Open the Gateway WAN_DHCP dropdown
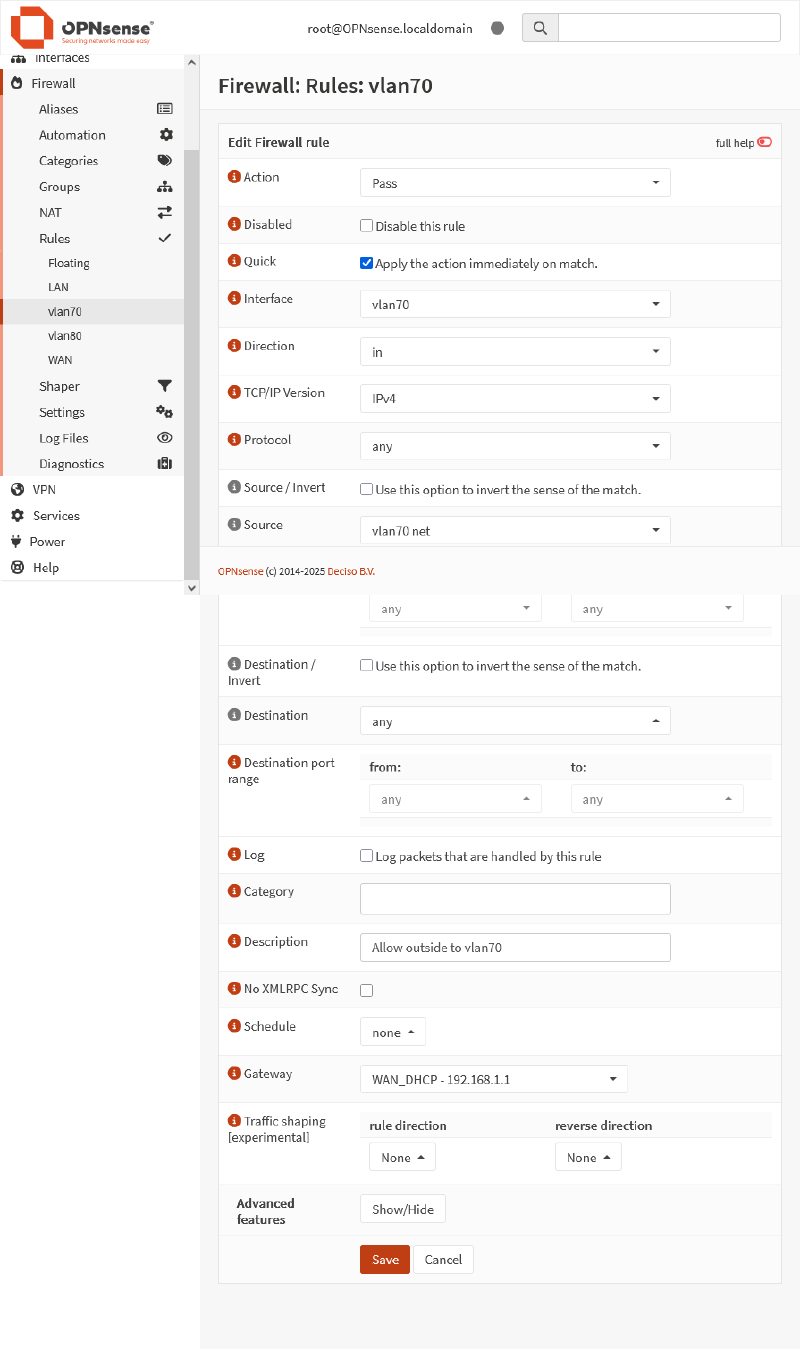Viewport: 800px width, 1349px height. (493, 1080)
